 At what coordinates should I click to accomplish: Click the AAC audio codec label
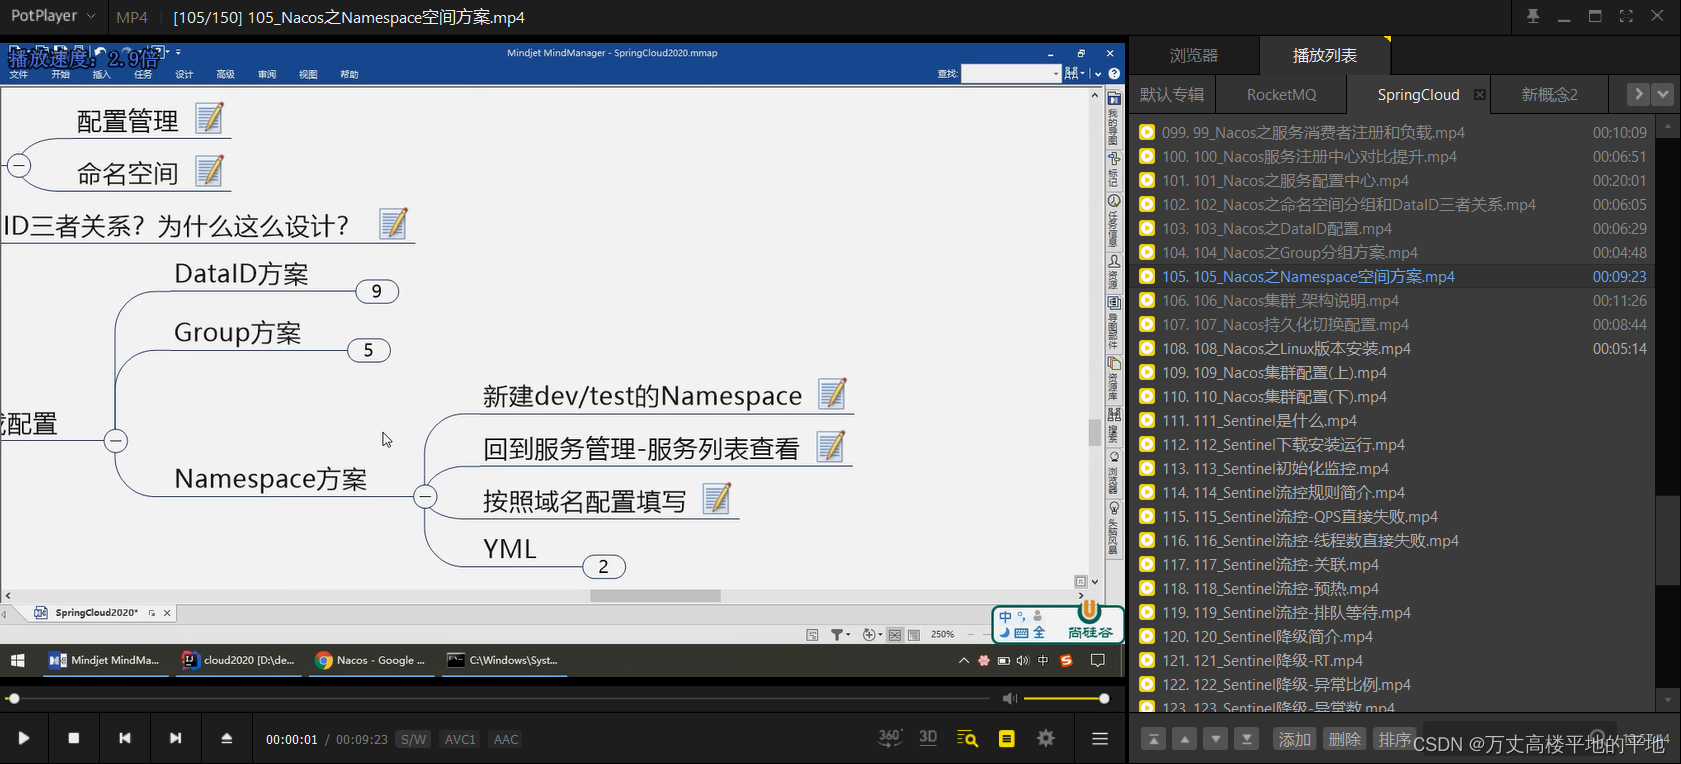[506, 739]
